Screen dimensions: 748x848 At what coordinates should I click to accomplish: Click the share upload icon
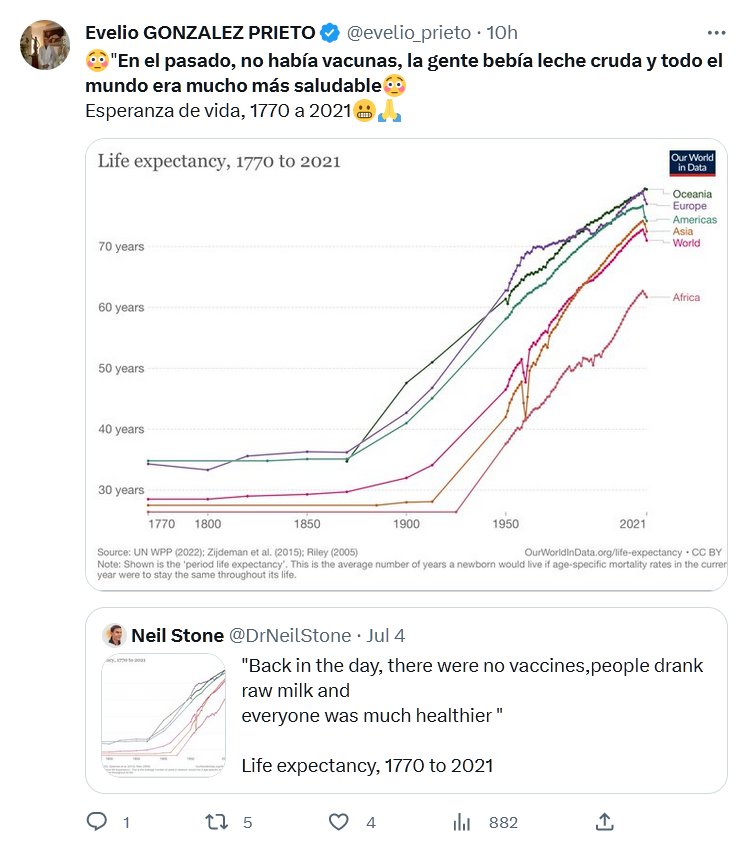click(604, 822)
